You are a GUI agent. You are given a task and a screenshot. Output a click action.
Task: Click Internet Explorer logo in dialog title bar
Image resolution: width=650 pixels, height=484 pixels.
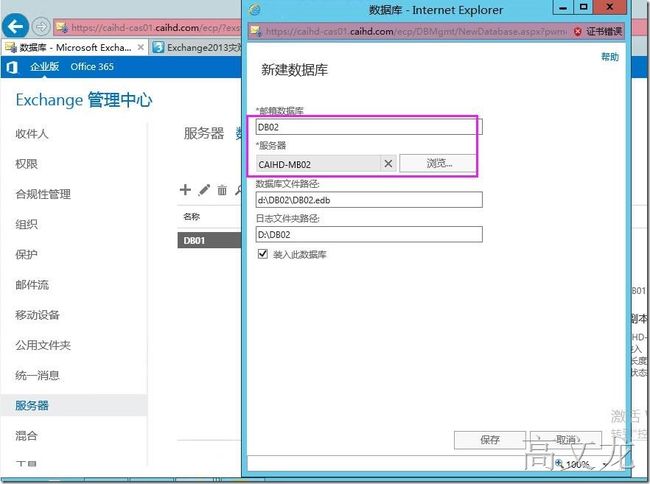(x=254, y=9)
